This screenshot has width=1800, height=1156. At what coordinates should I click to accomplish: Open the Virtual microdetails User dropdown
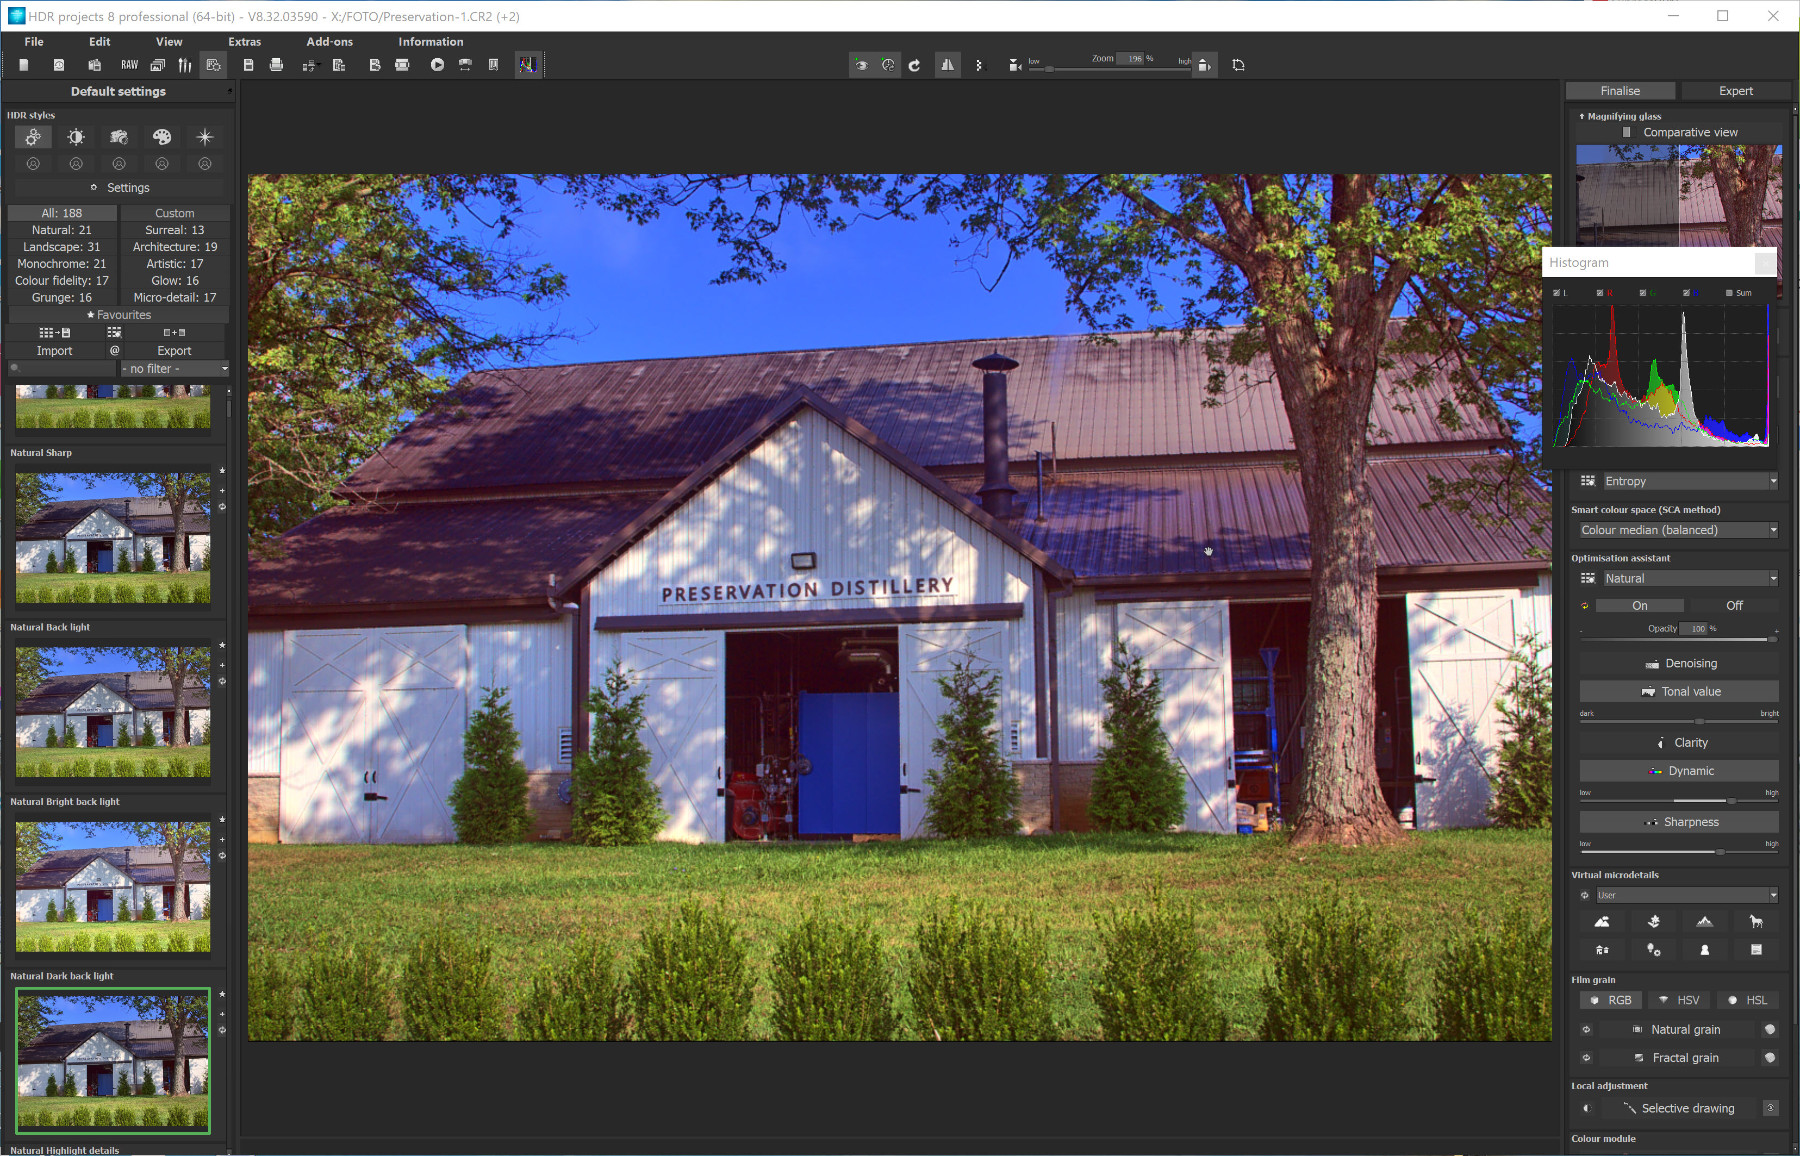(1687, 895)
